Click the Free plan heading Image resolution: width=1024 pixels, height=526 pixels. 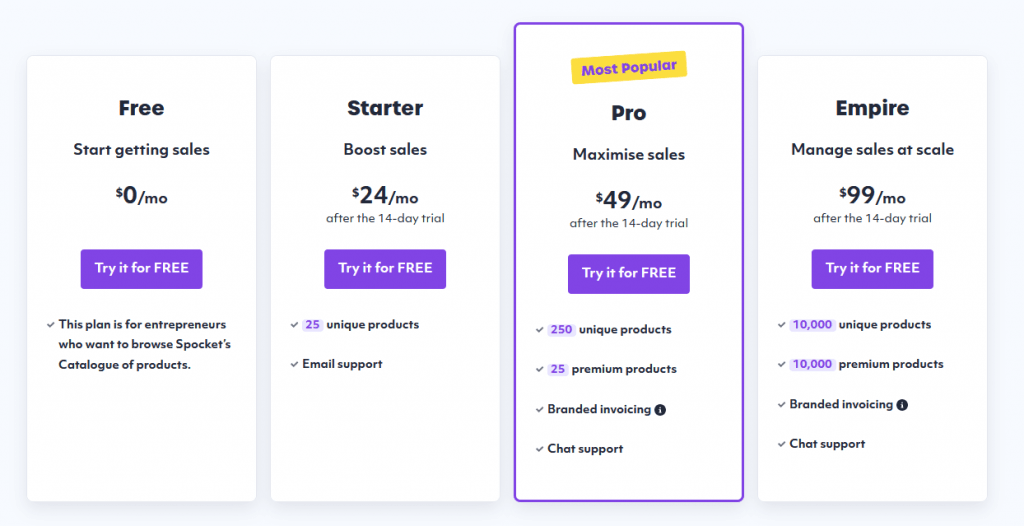tap(142, 108)
